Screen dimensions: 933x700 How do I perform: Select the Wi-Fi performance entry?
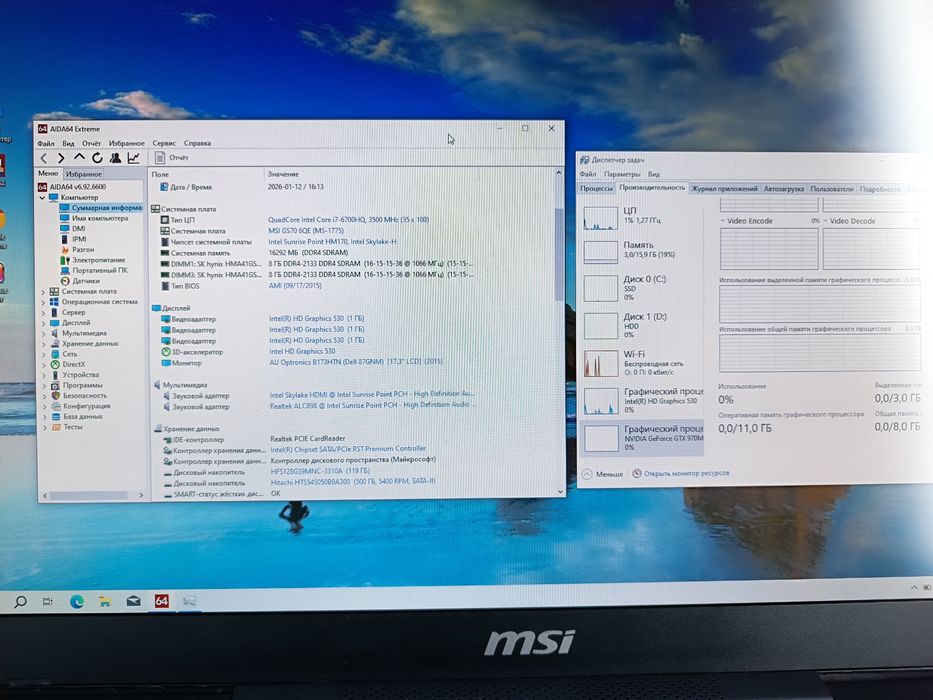(641, 362)
